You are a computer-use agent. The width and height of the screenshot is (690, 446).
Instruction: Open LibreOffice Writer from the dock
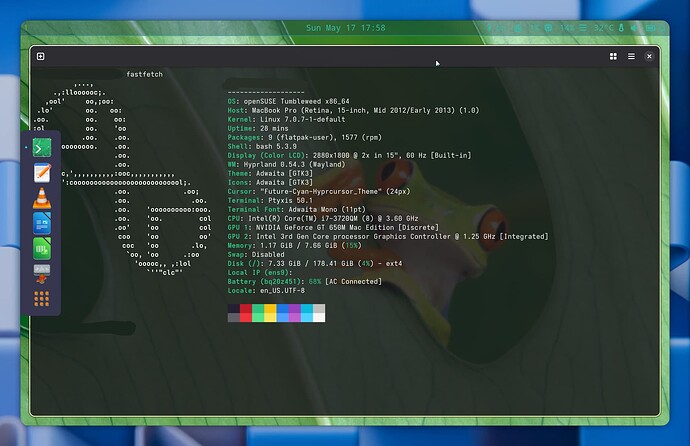point(42,223)
